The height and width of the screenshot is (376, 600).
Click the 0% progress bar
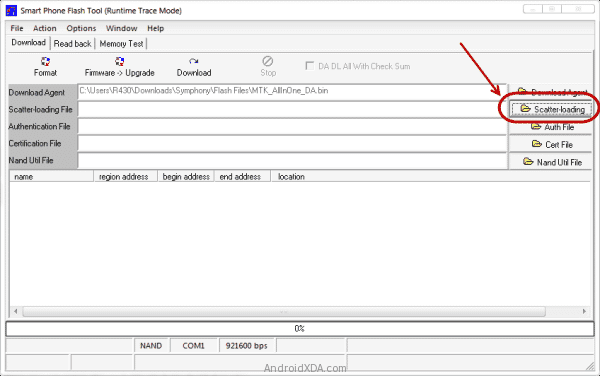pyautogui.click(x=300, y=329)
